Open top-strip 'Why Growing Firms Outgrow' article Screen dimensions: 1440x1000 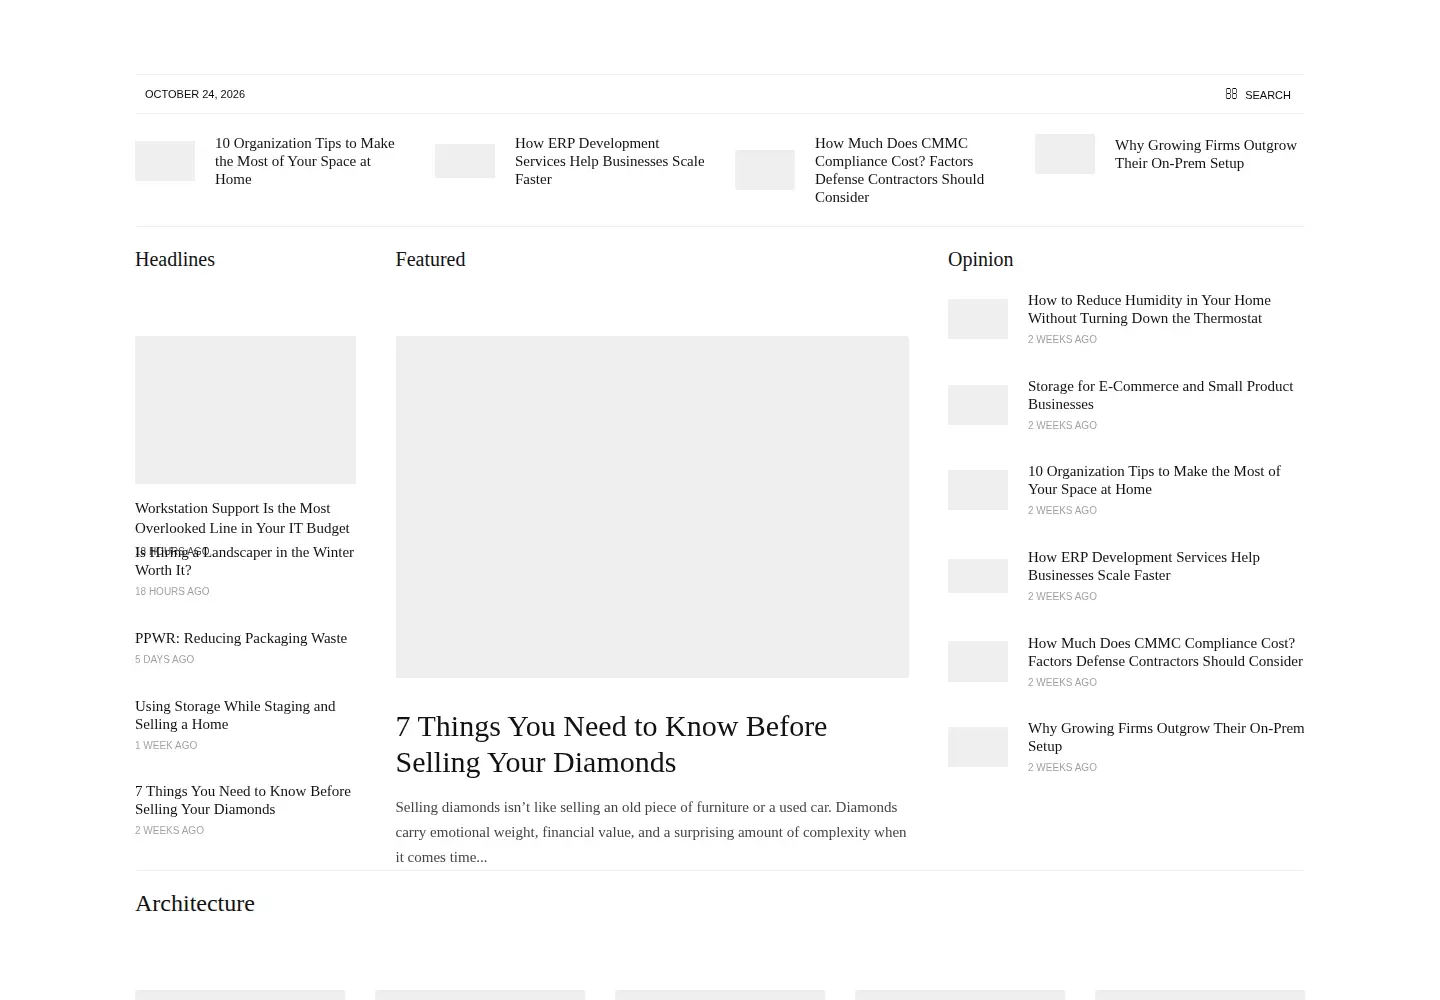[x=1206, y=154]
